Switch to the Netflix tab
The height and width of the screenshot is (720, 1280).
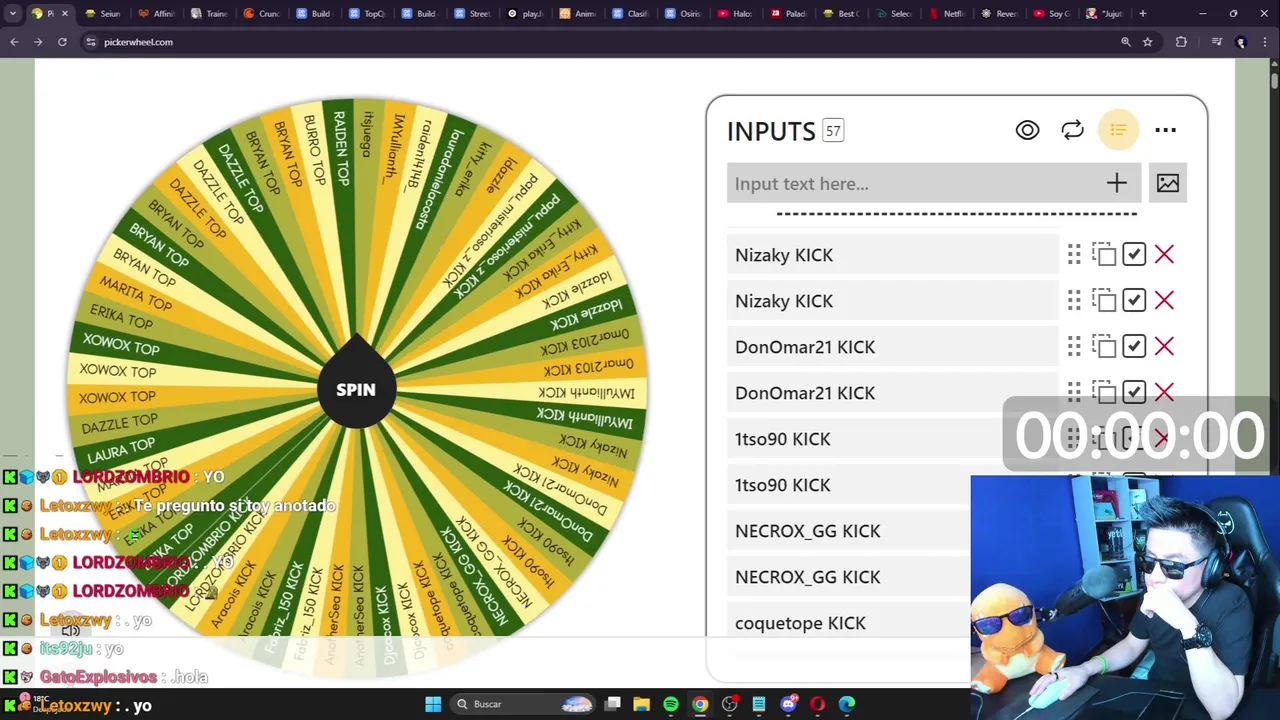947,14
